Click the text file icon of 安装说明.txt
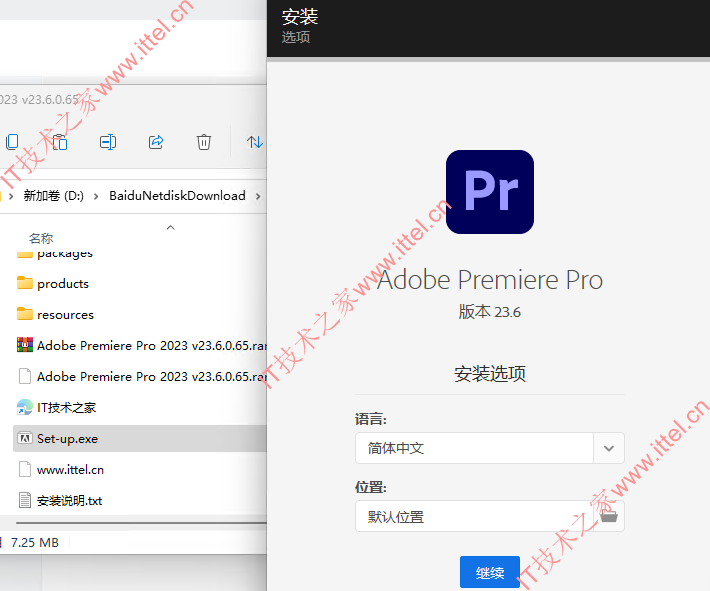 tap(25, 500)
